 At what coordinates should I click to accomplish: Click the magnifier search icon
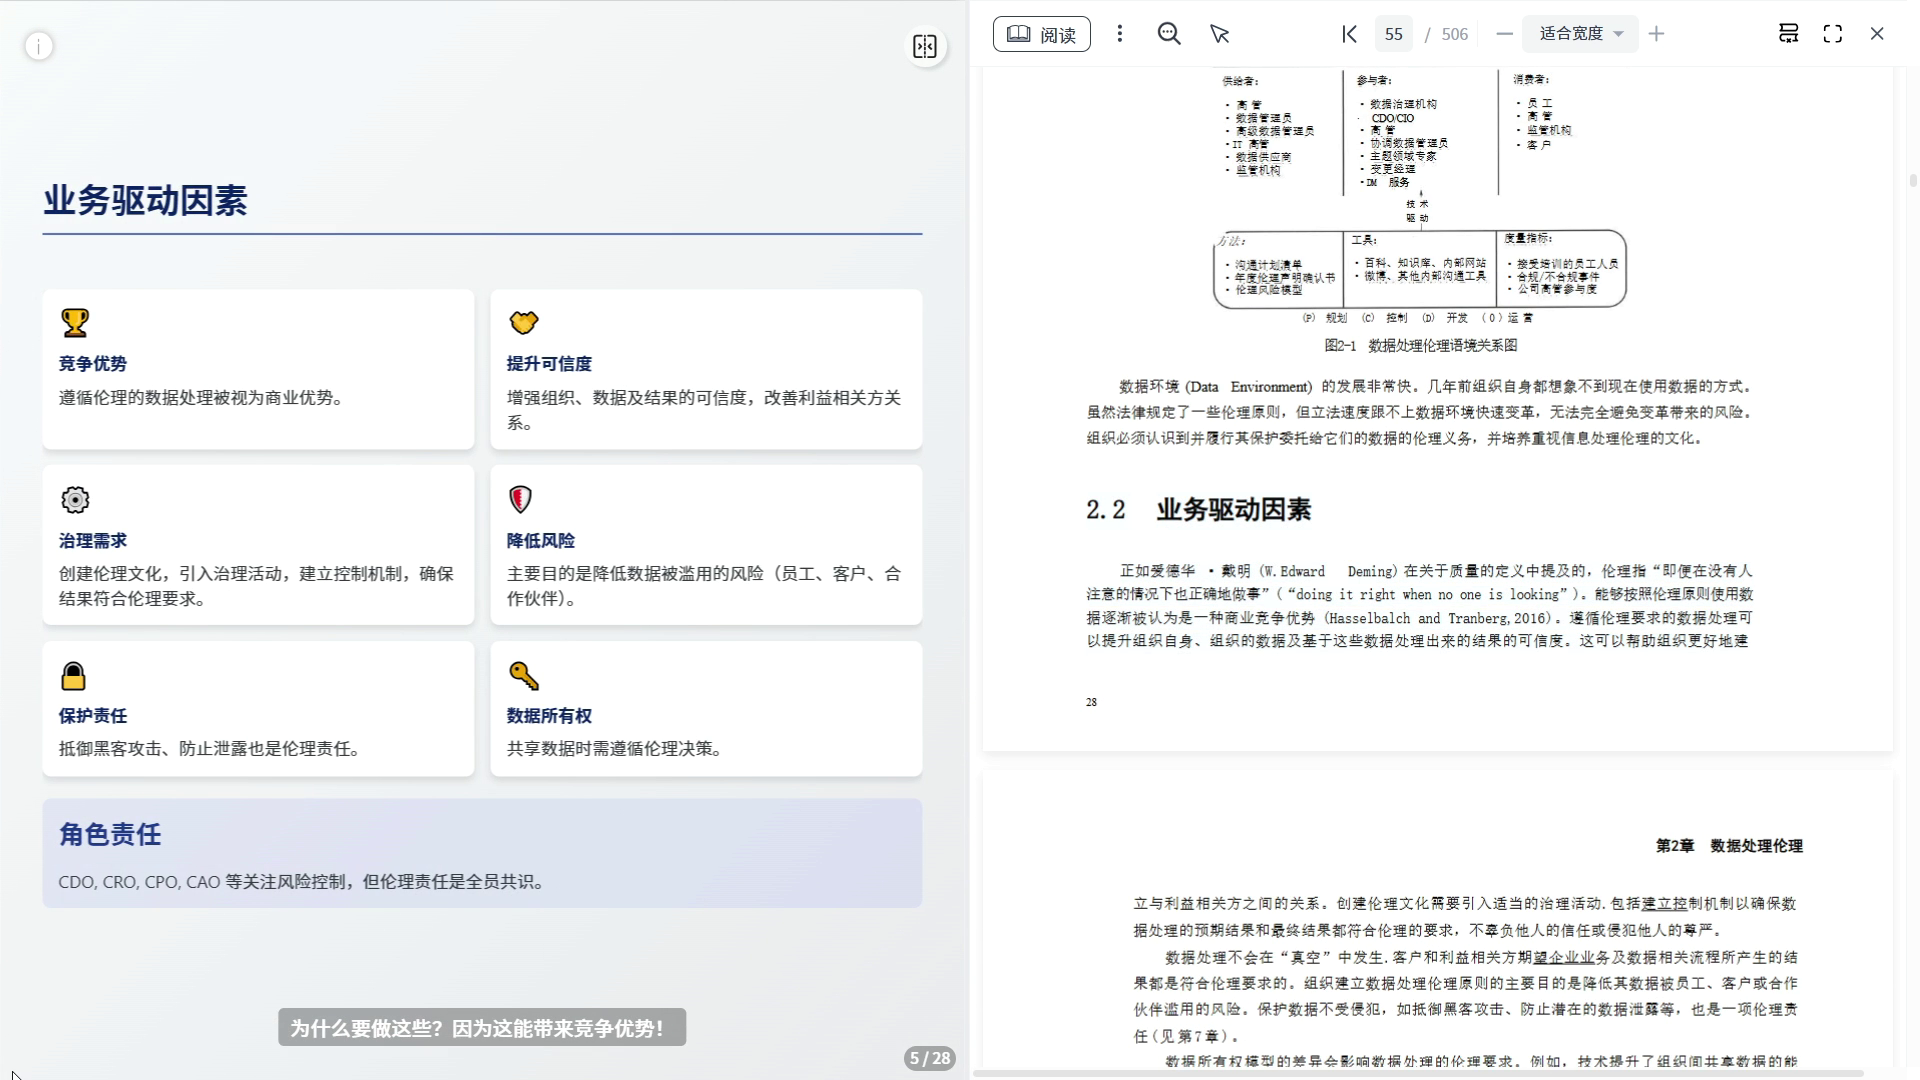(x=1168, y=34)
